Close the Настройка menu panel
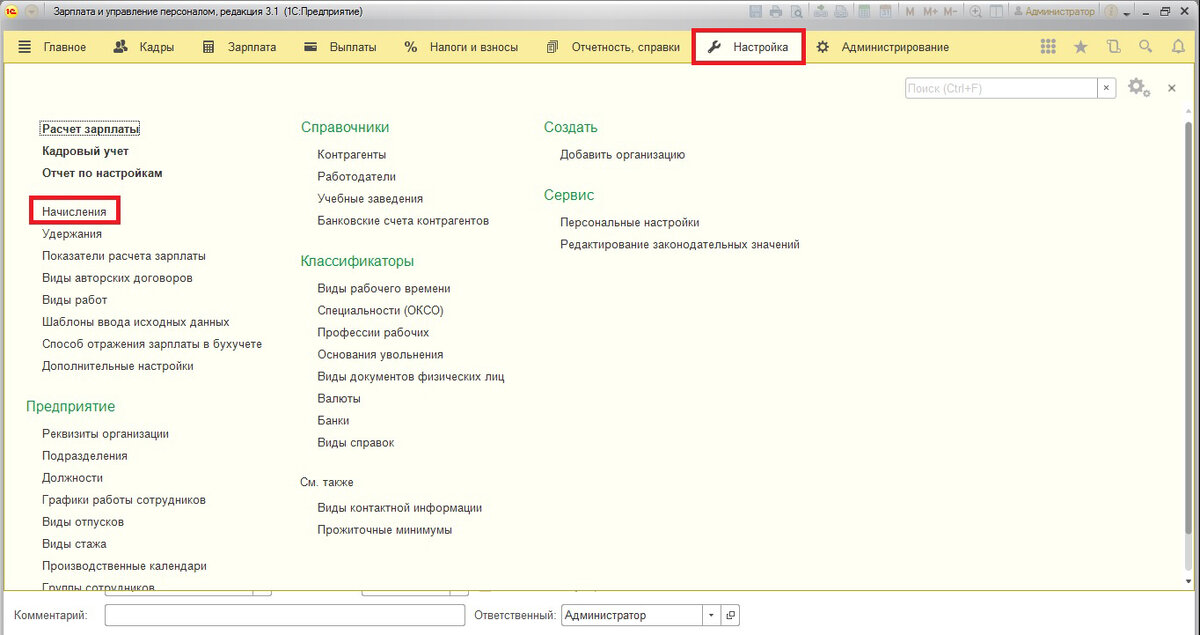This screenshot has width=1200, height=635. coord(1172,88)
